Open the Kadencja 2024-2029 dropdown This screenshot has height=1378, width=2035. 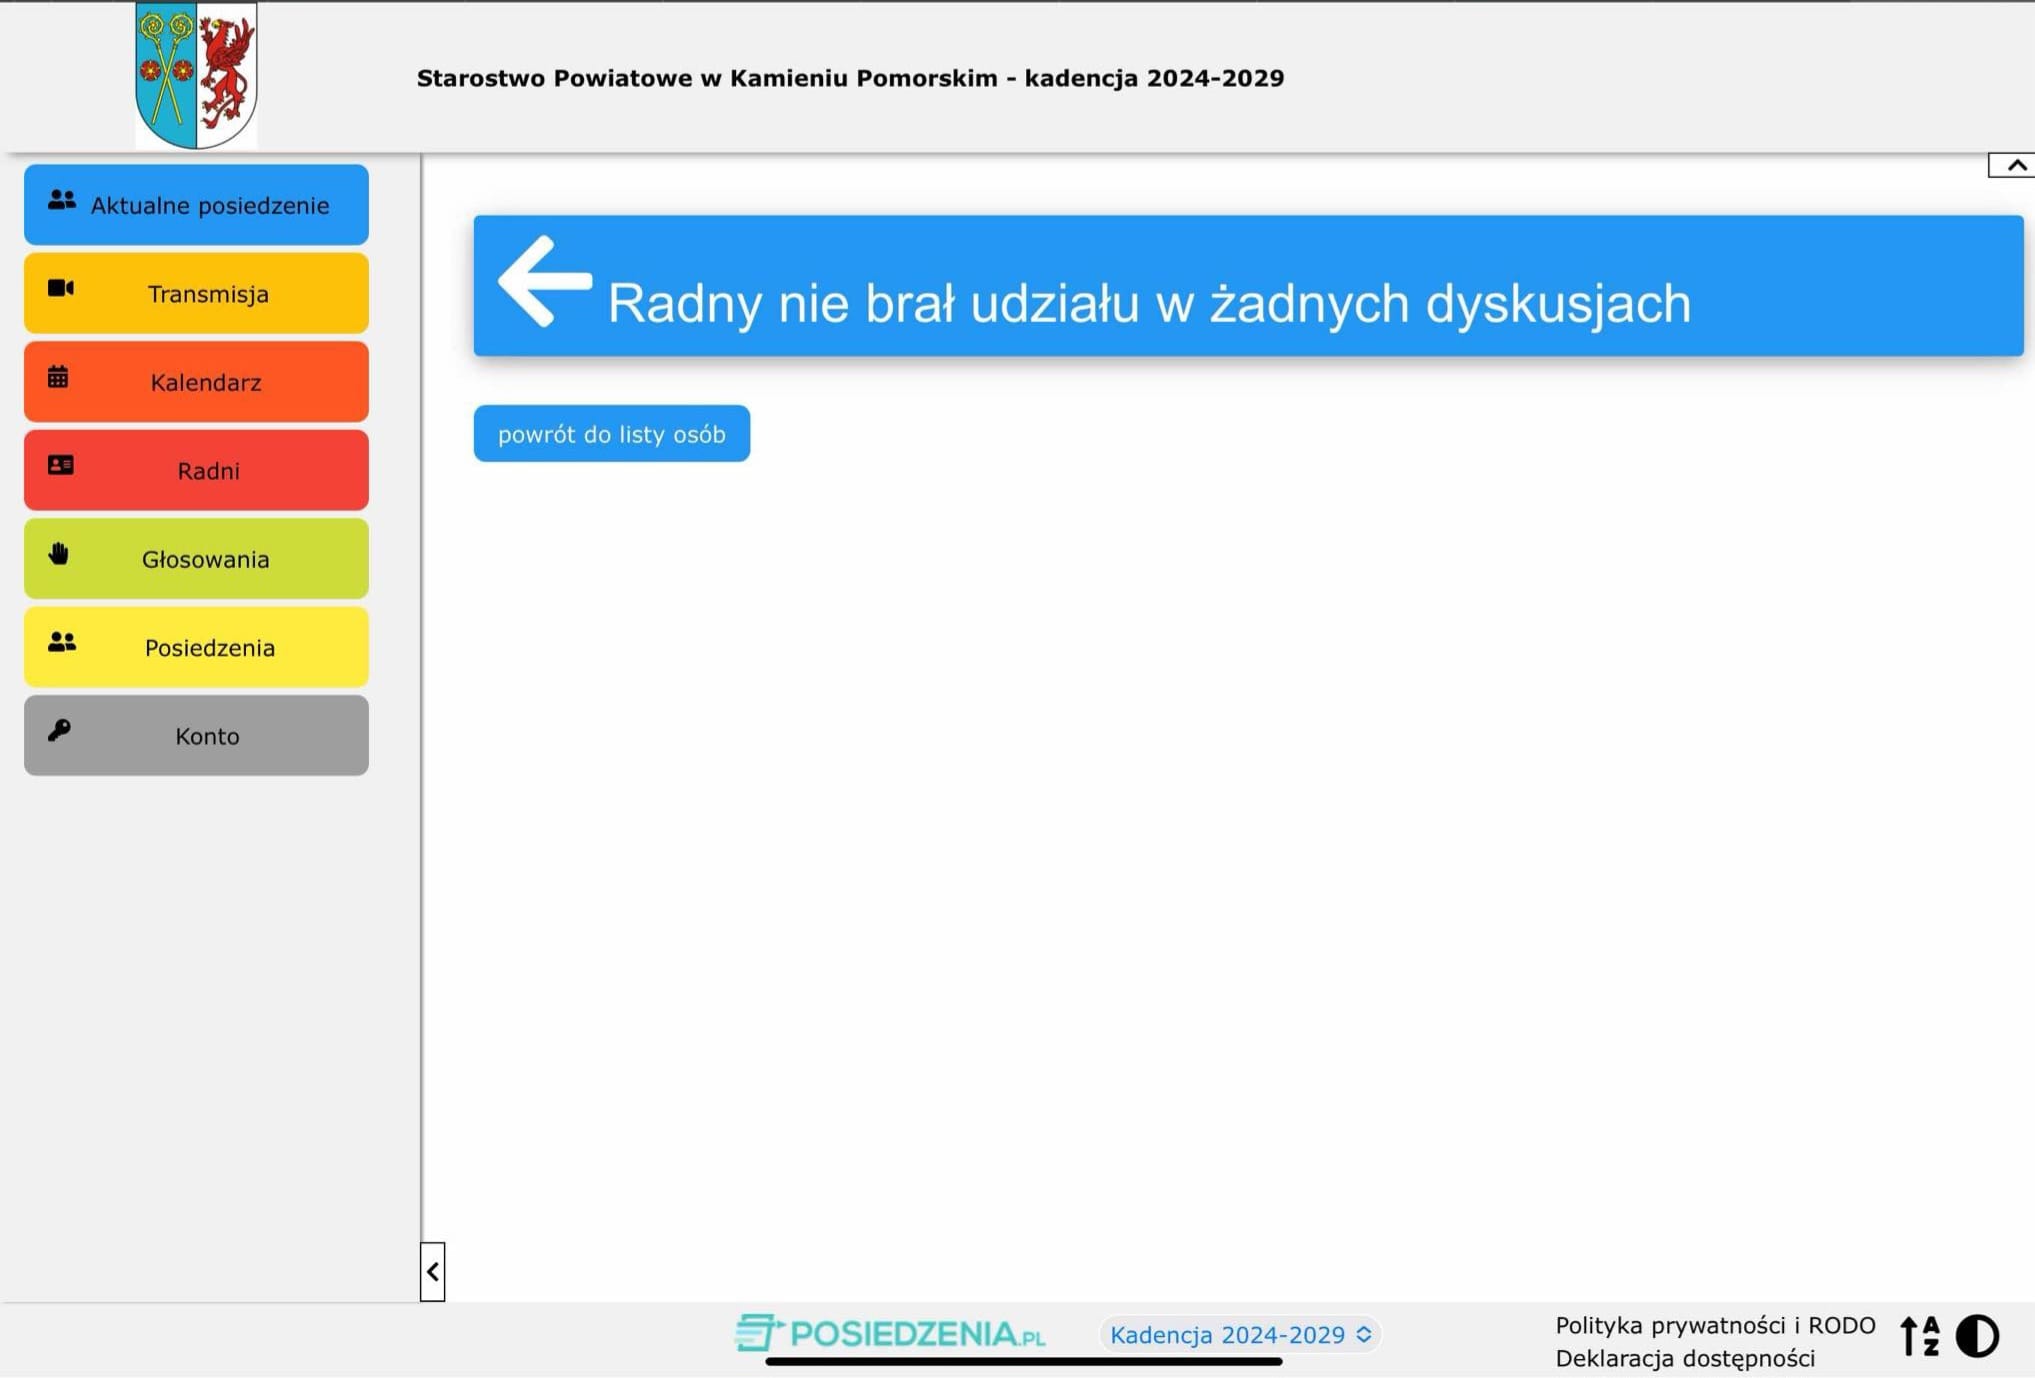coord(1240,1335)
